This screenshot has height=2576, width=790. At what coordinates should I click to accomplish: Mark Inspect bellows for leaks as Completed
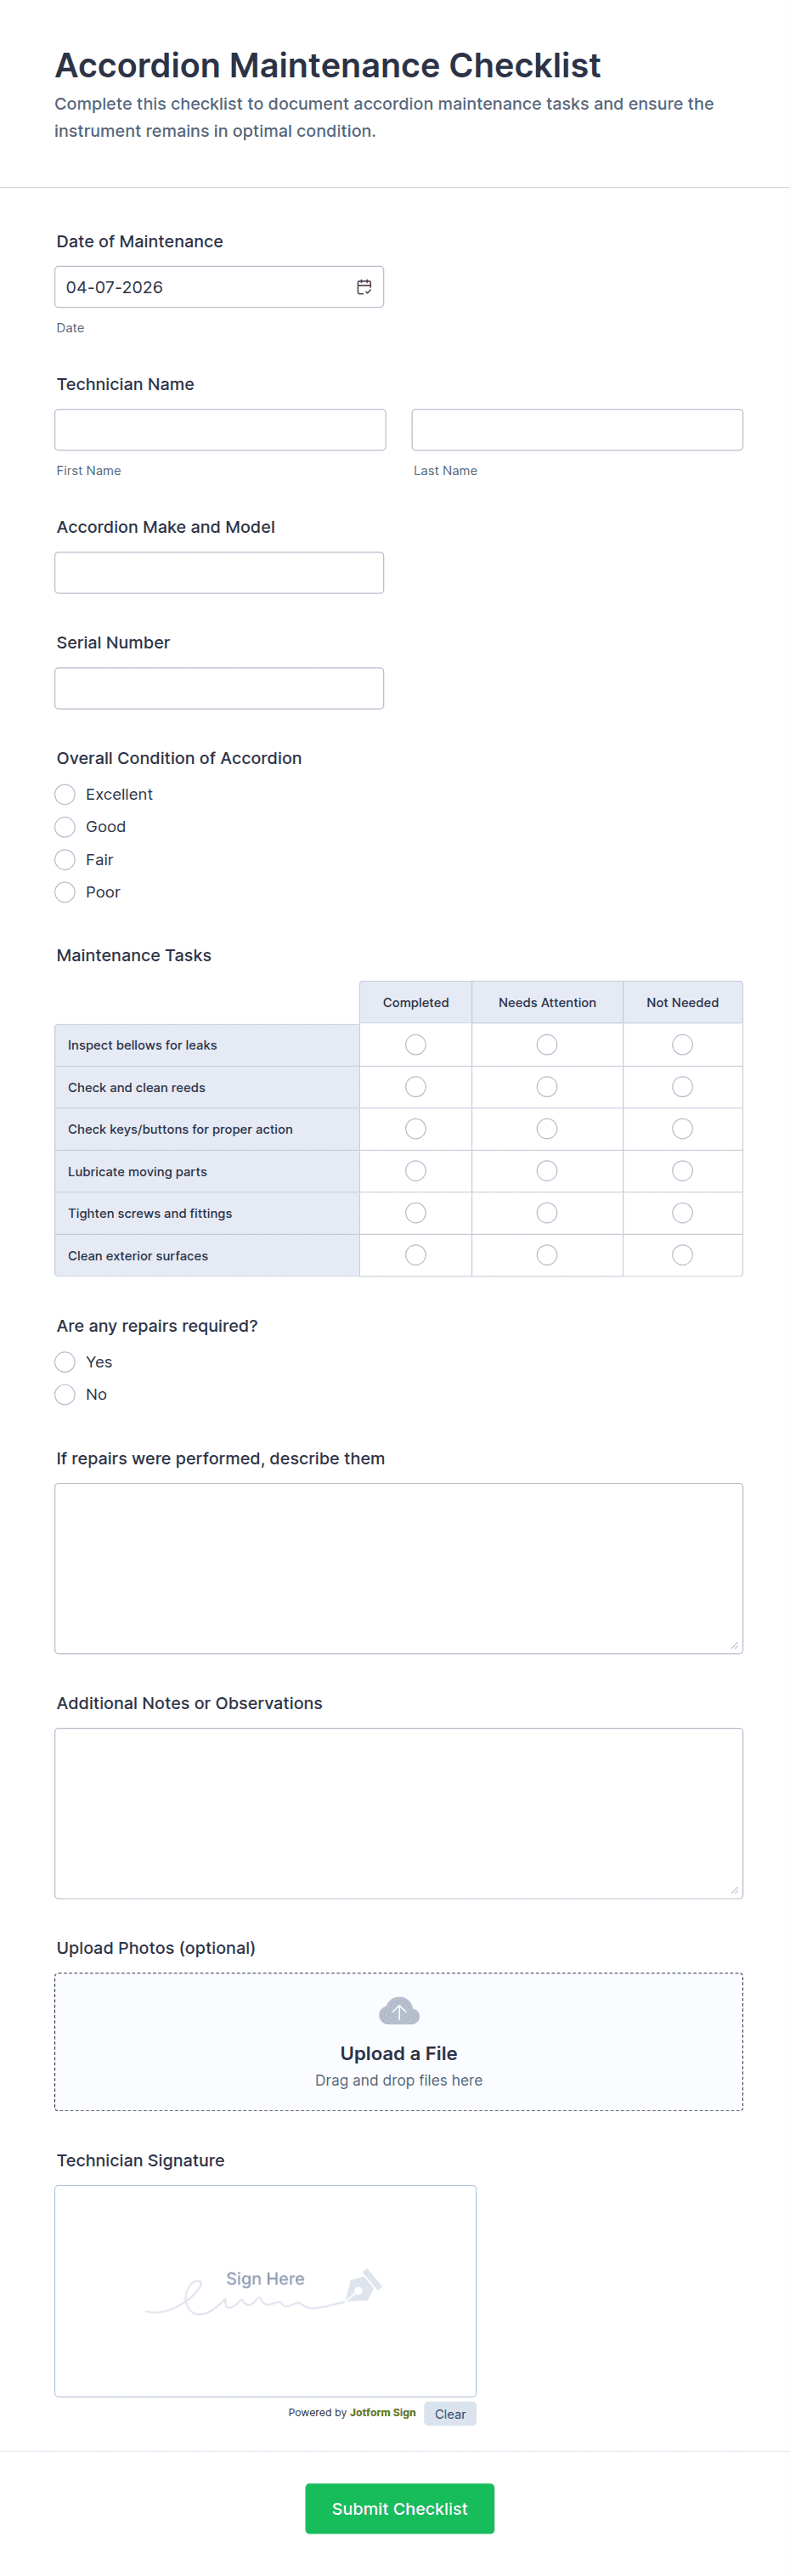416,1045
